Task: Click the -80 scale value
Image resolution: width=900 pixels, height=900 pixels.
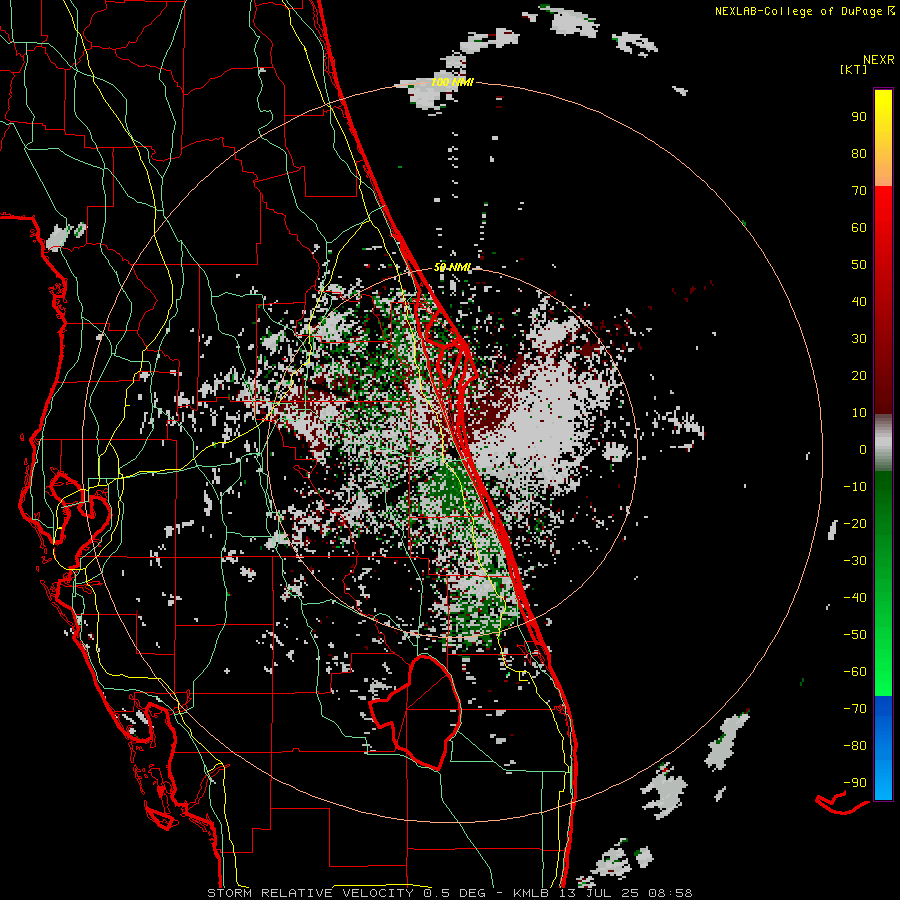Action: (855, 746)
